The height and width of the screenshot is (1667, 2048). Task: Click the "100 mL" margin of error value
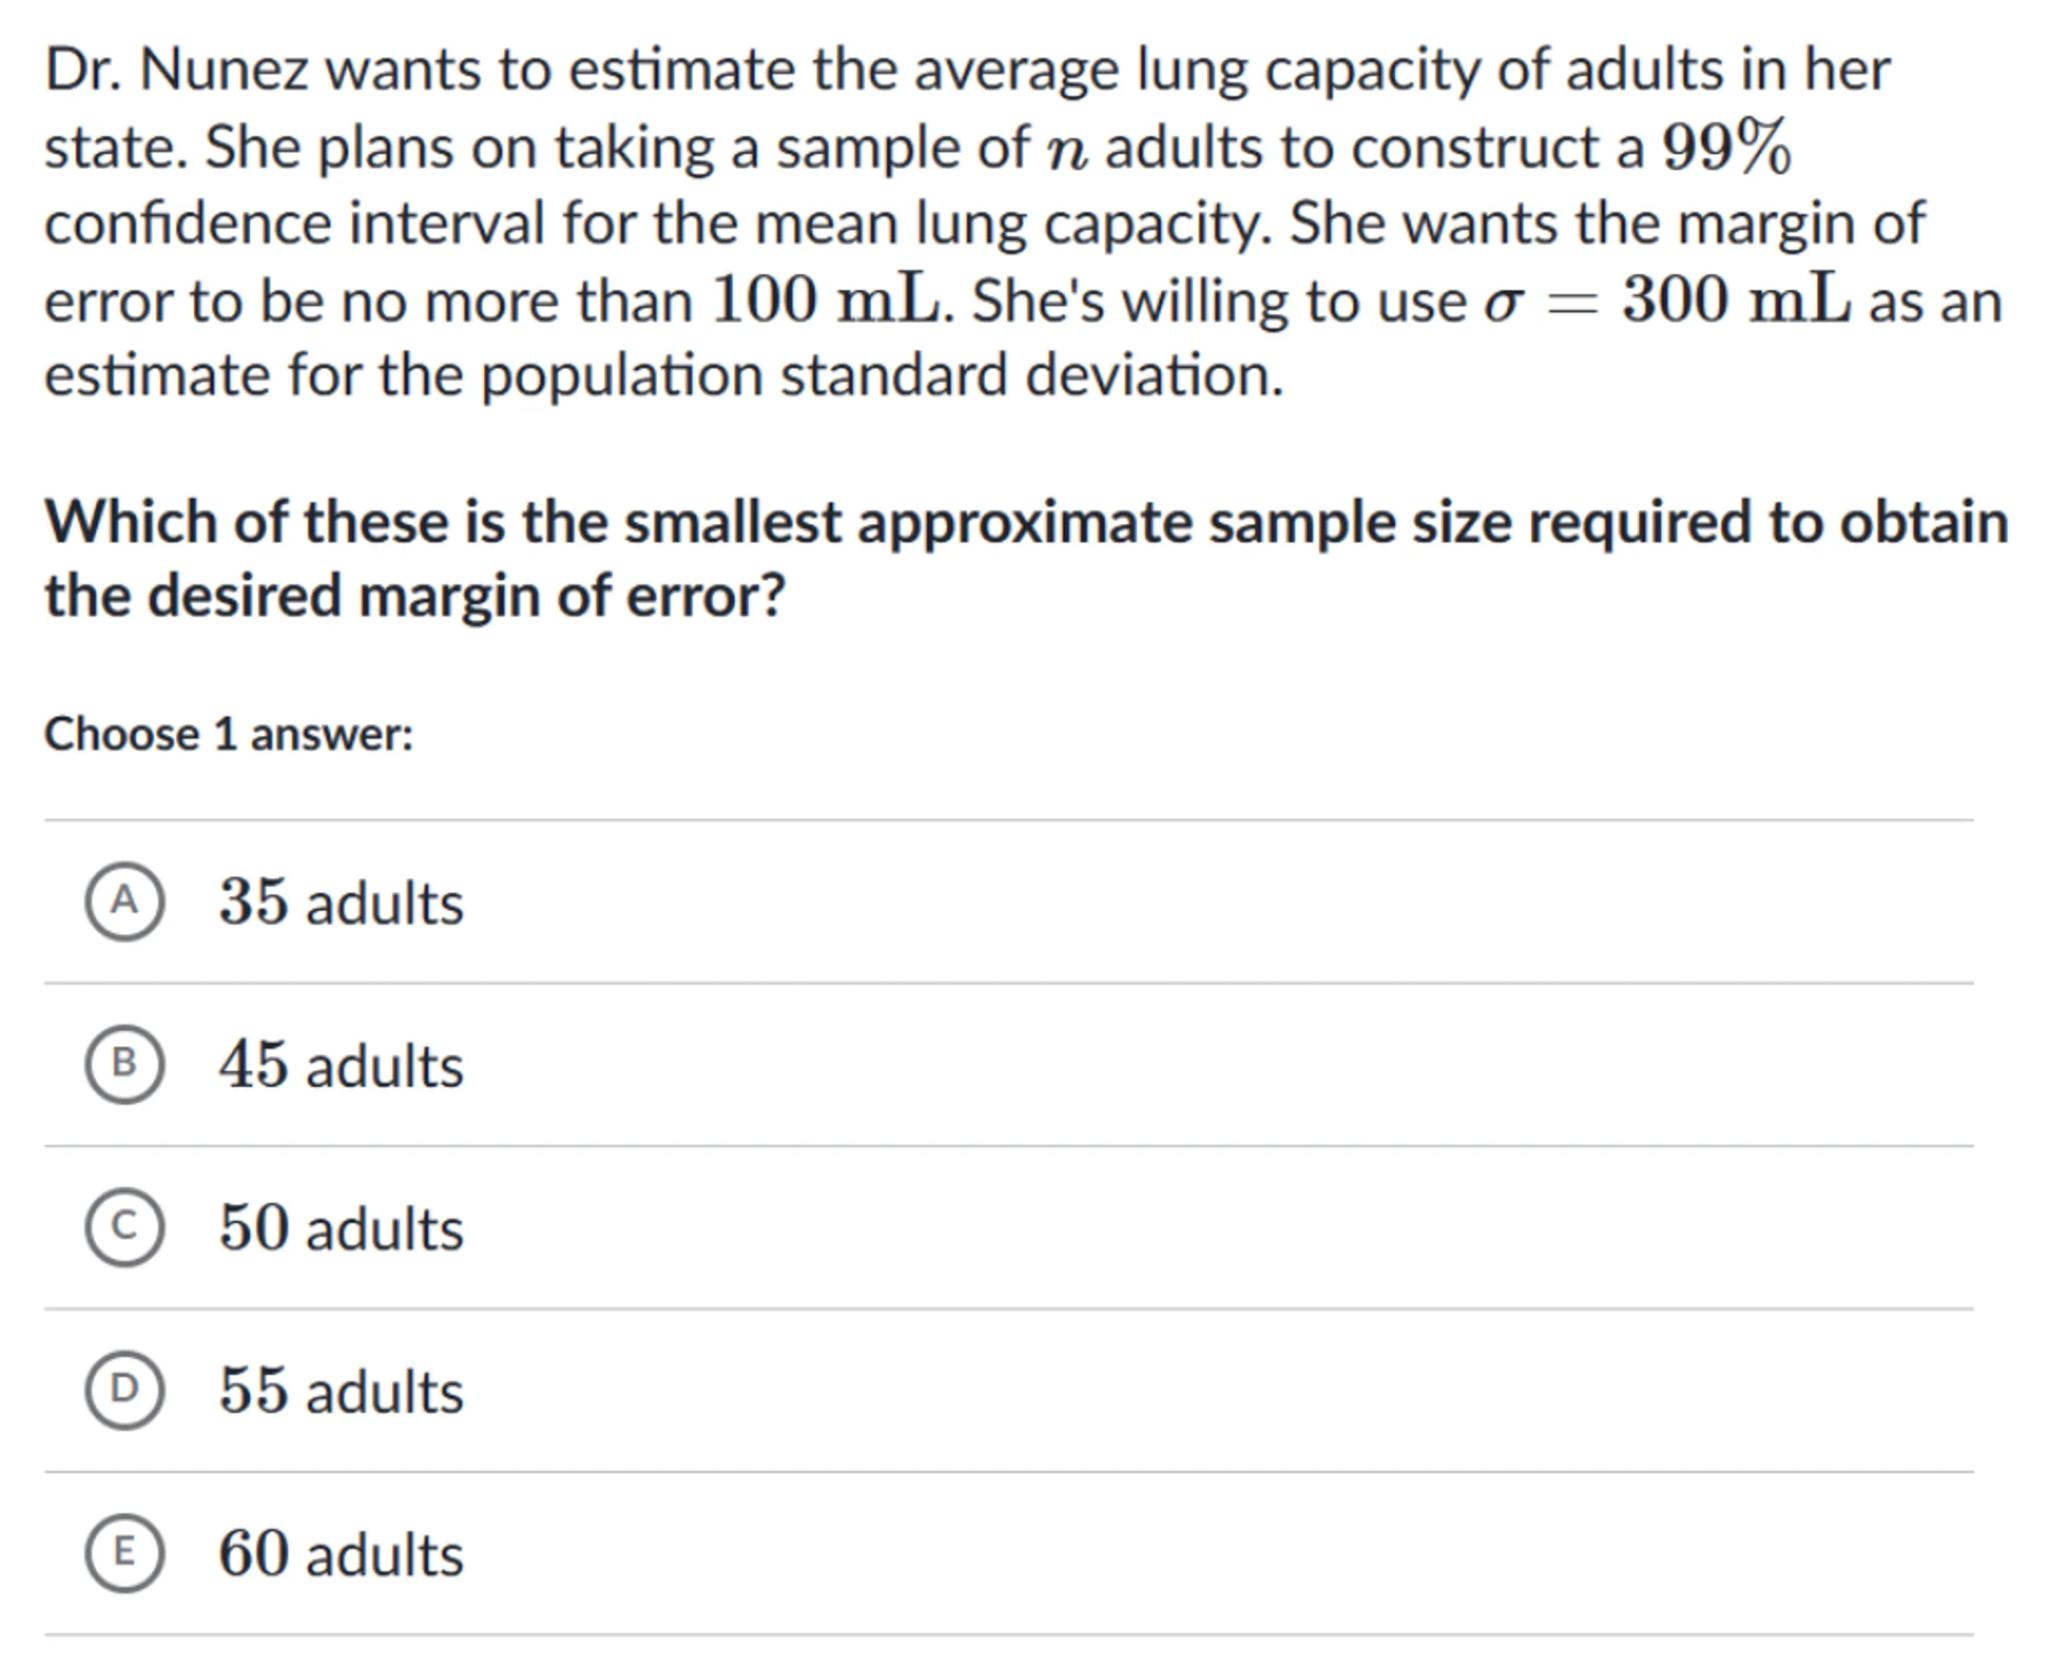click(x=826, y=300)
